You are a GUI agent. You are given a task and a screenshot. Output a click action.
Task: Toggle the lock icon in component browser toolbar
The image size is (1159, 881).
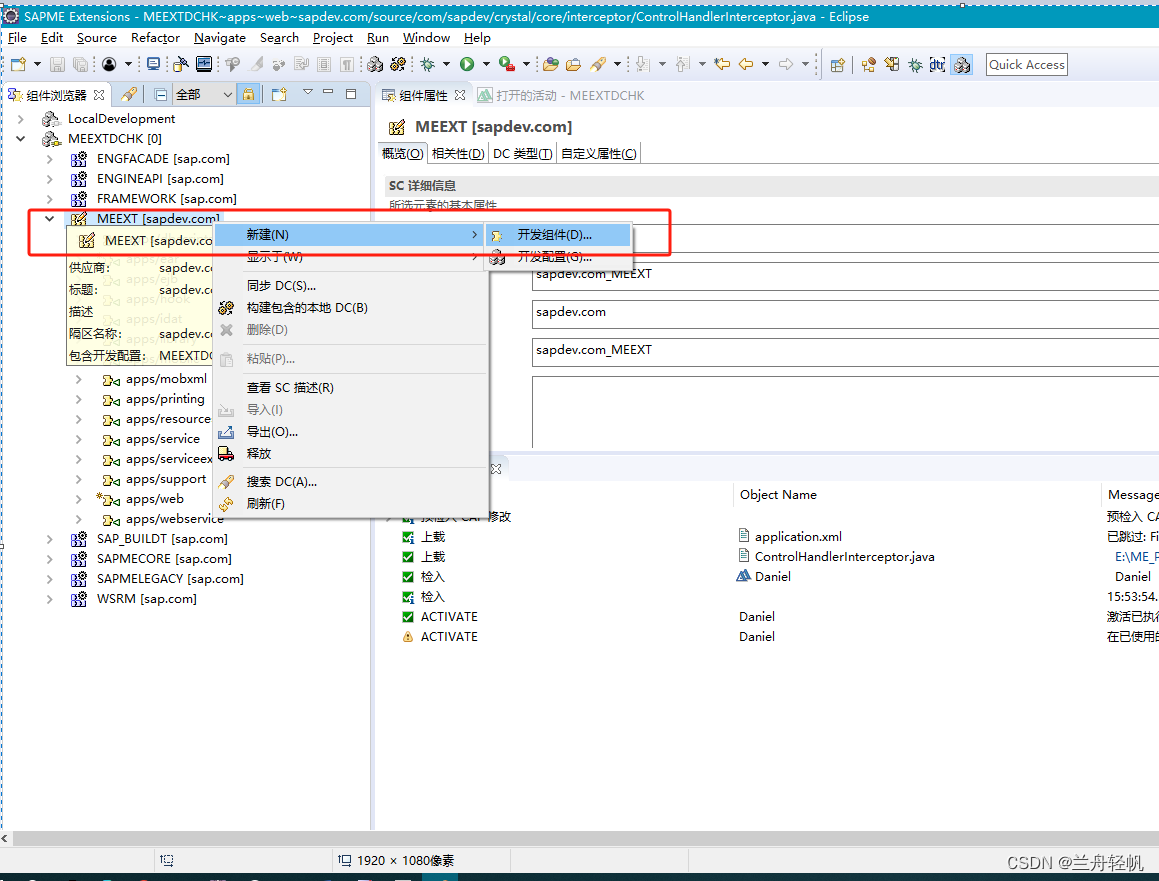pos(248,95)
